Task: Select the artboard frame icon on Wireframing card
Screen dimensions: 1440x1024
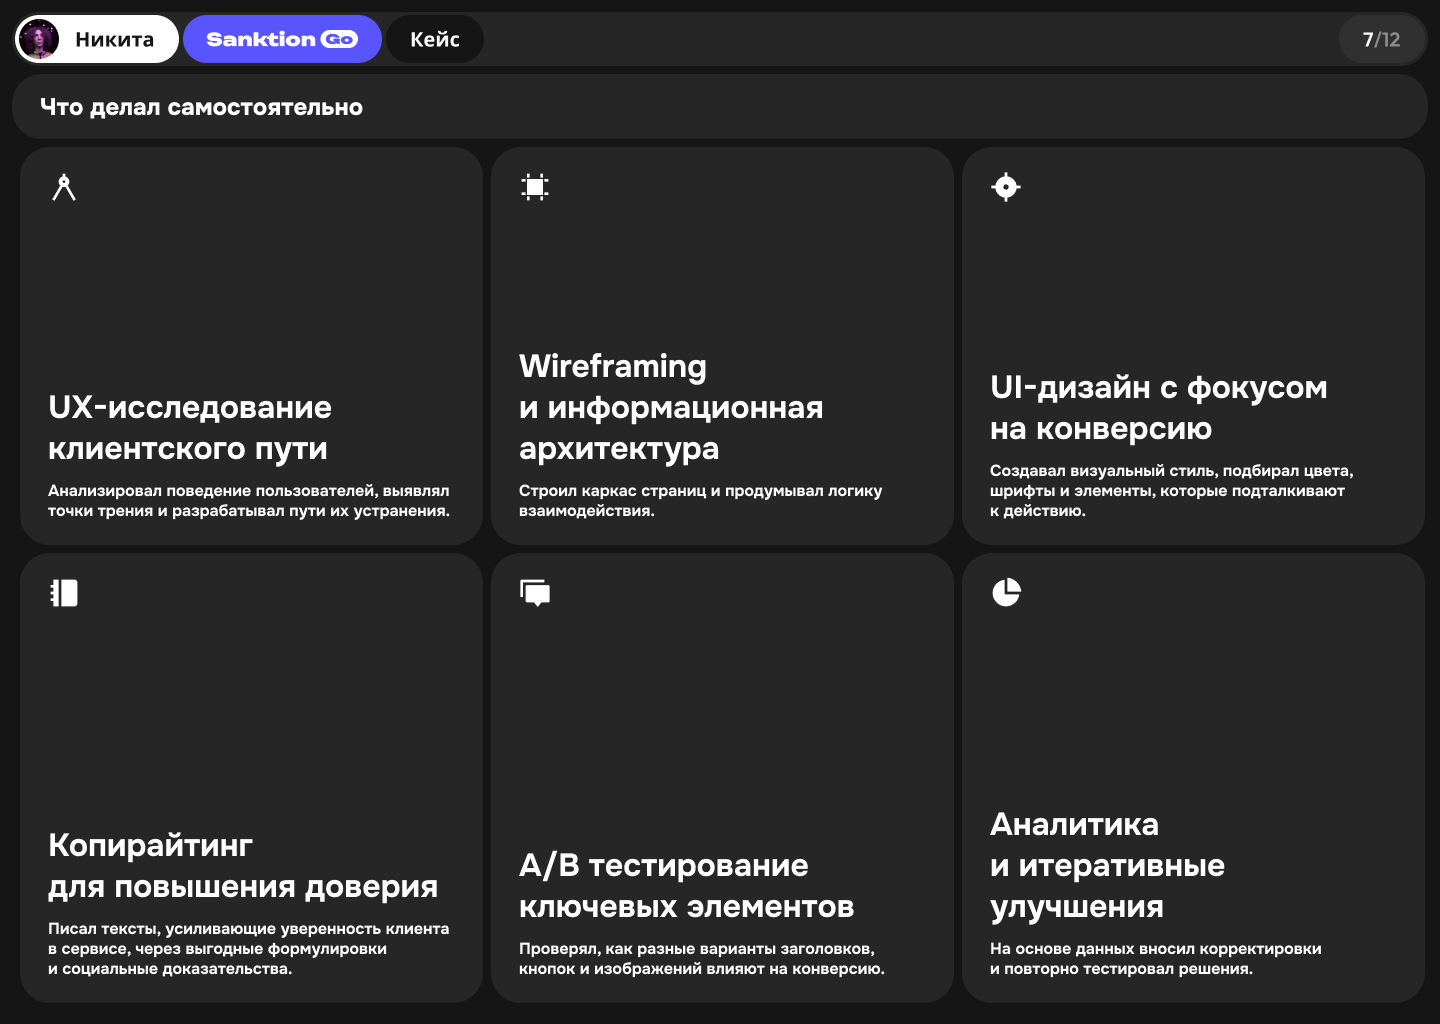Action: 535,187
